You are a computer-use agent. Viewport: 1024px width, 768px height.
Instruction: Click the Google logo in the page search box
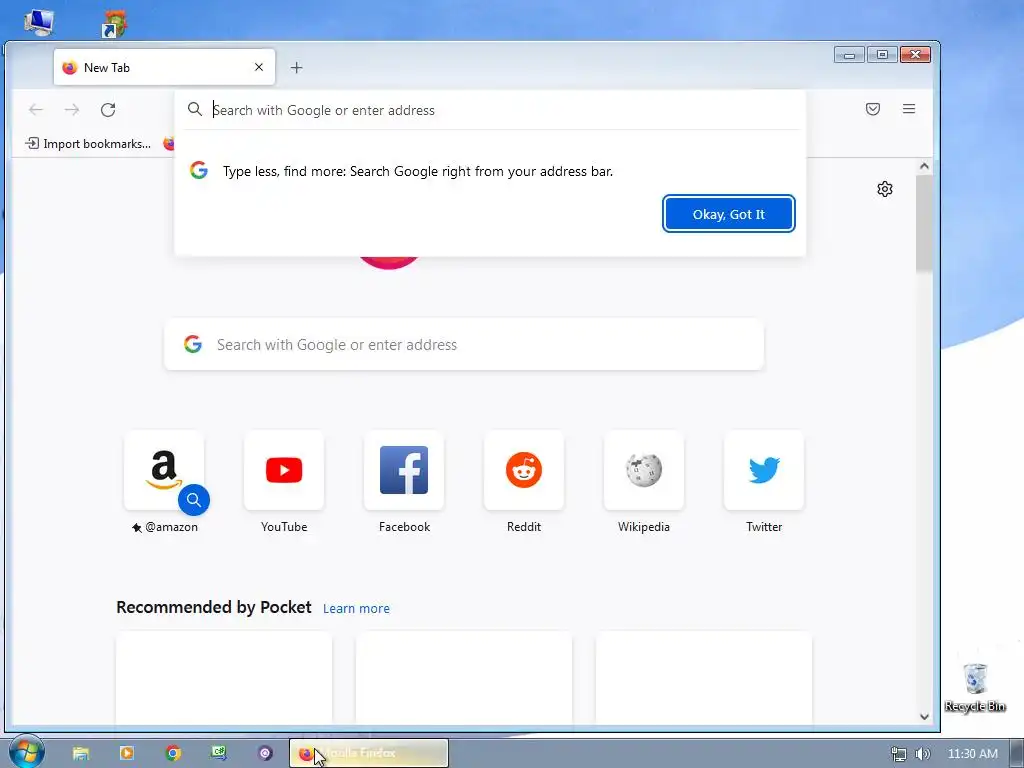[x=193, y=344]
